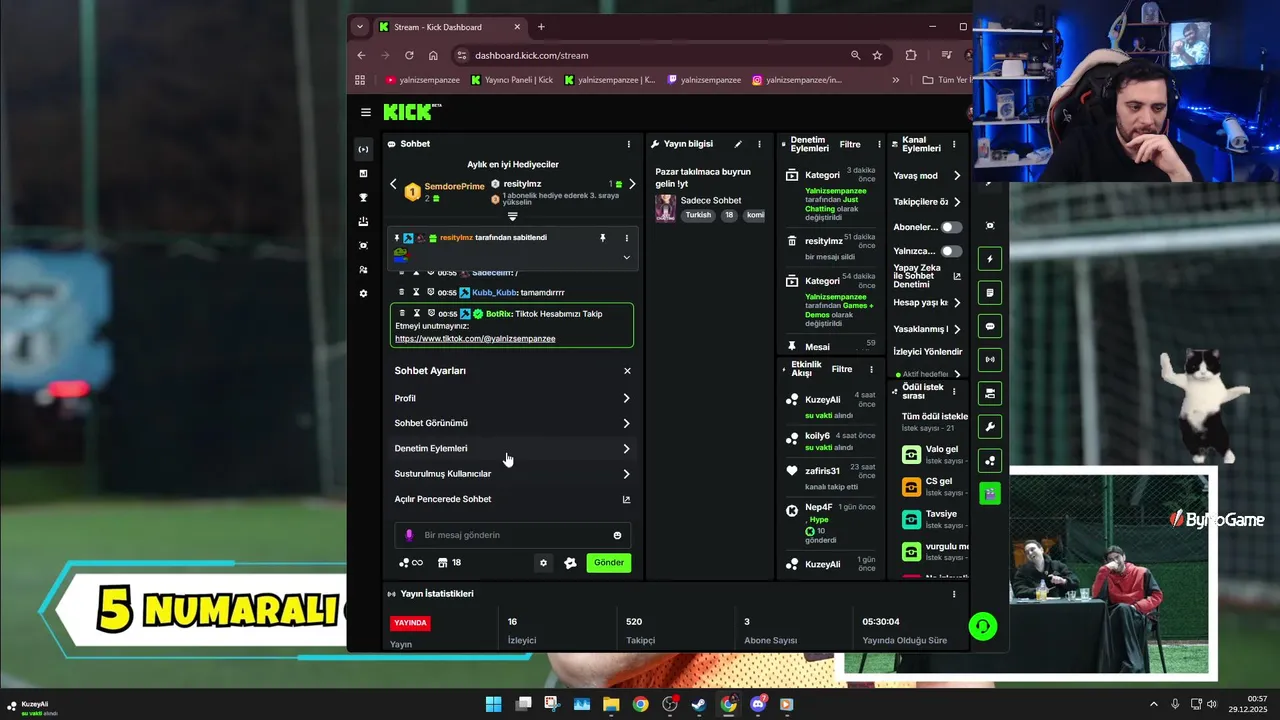Expand the Takipçilere özel option

pos(928,202)
